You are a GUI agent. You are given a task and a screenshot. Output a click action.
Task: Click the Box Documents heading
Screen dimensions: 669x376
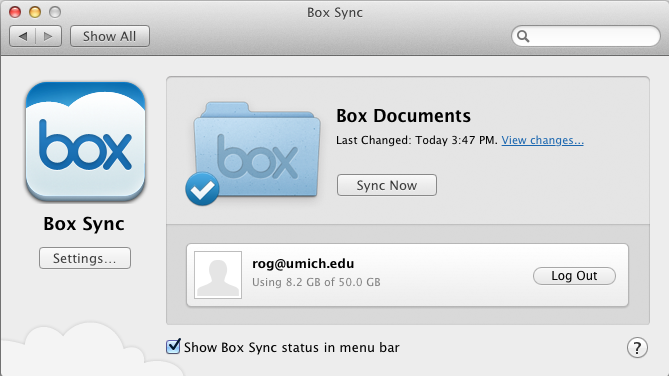click(403, 116)
